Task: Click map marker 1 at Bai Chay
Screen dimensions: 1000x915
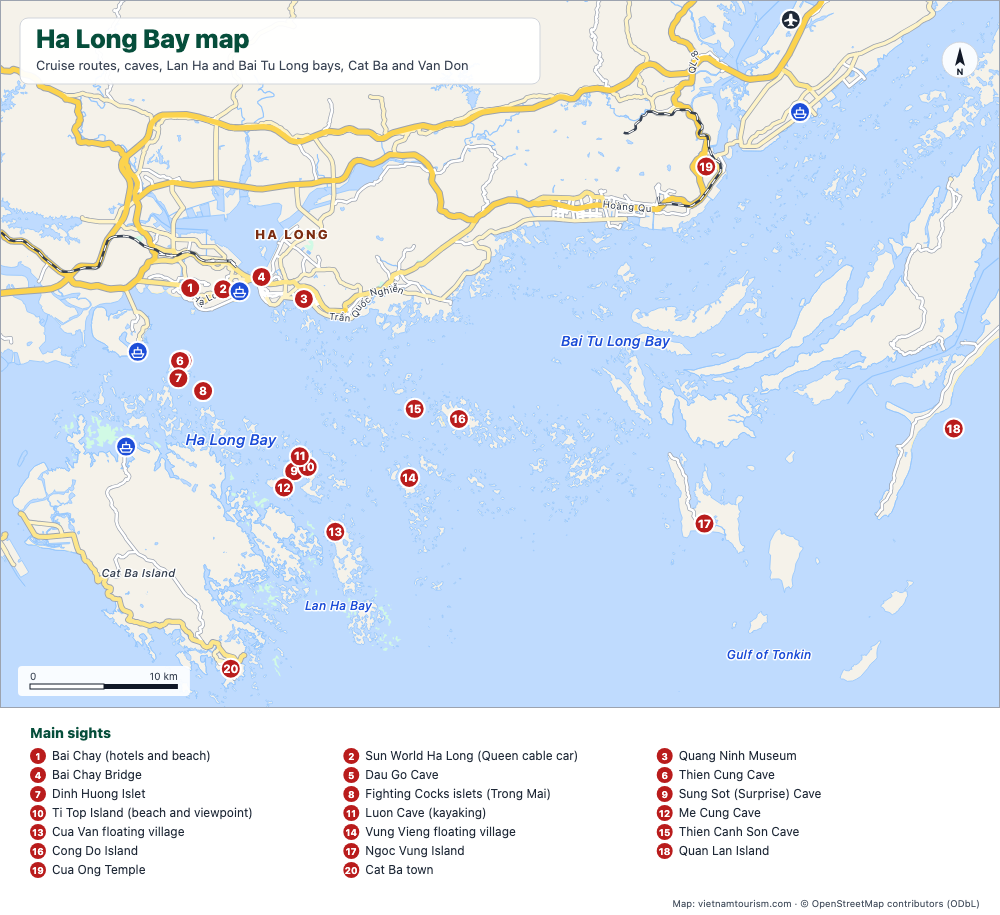Action: [x=189, y=288]
